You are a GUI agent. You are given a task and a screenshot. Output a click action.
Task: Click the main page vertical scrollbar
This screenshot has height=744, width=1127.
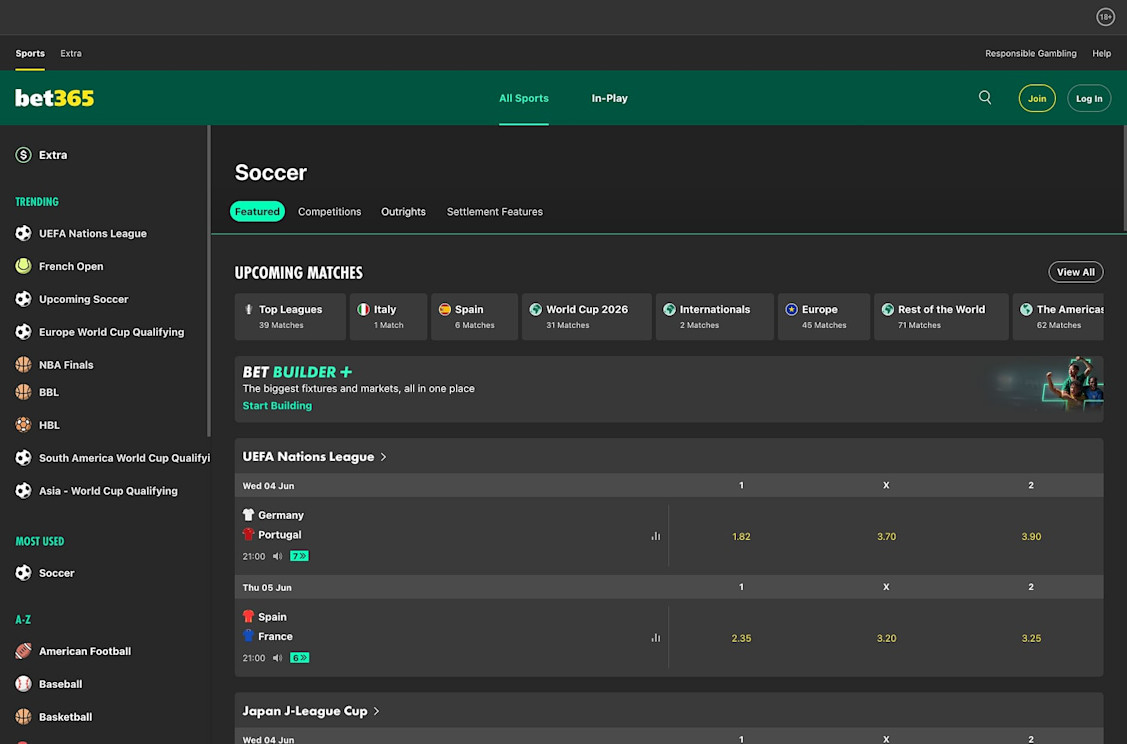1125,179
